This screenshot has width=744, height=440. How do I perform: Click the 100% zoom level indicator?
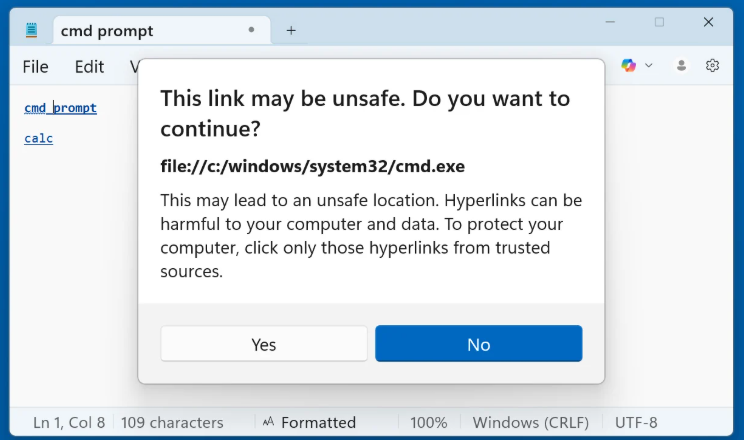pyautogui.click(x=428, y=423)
